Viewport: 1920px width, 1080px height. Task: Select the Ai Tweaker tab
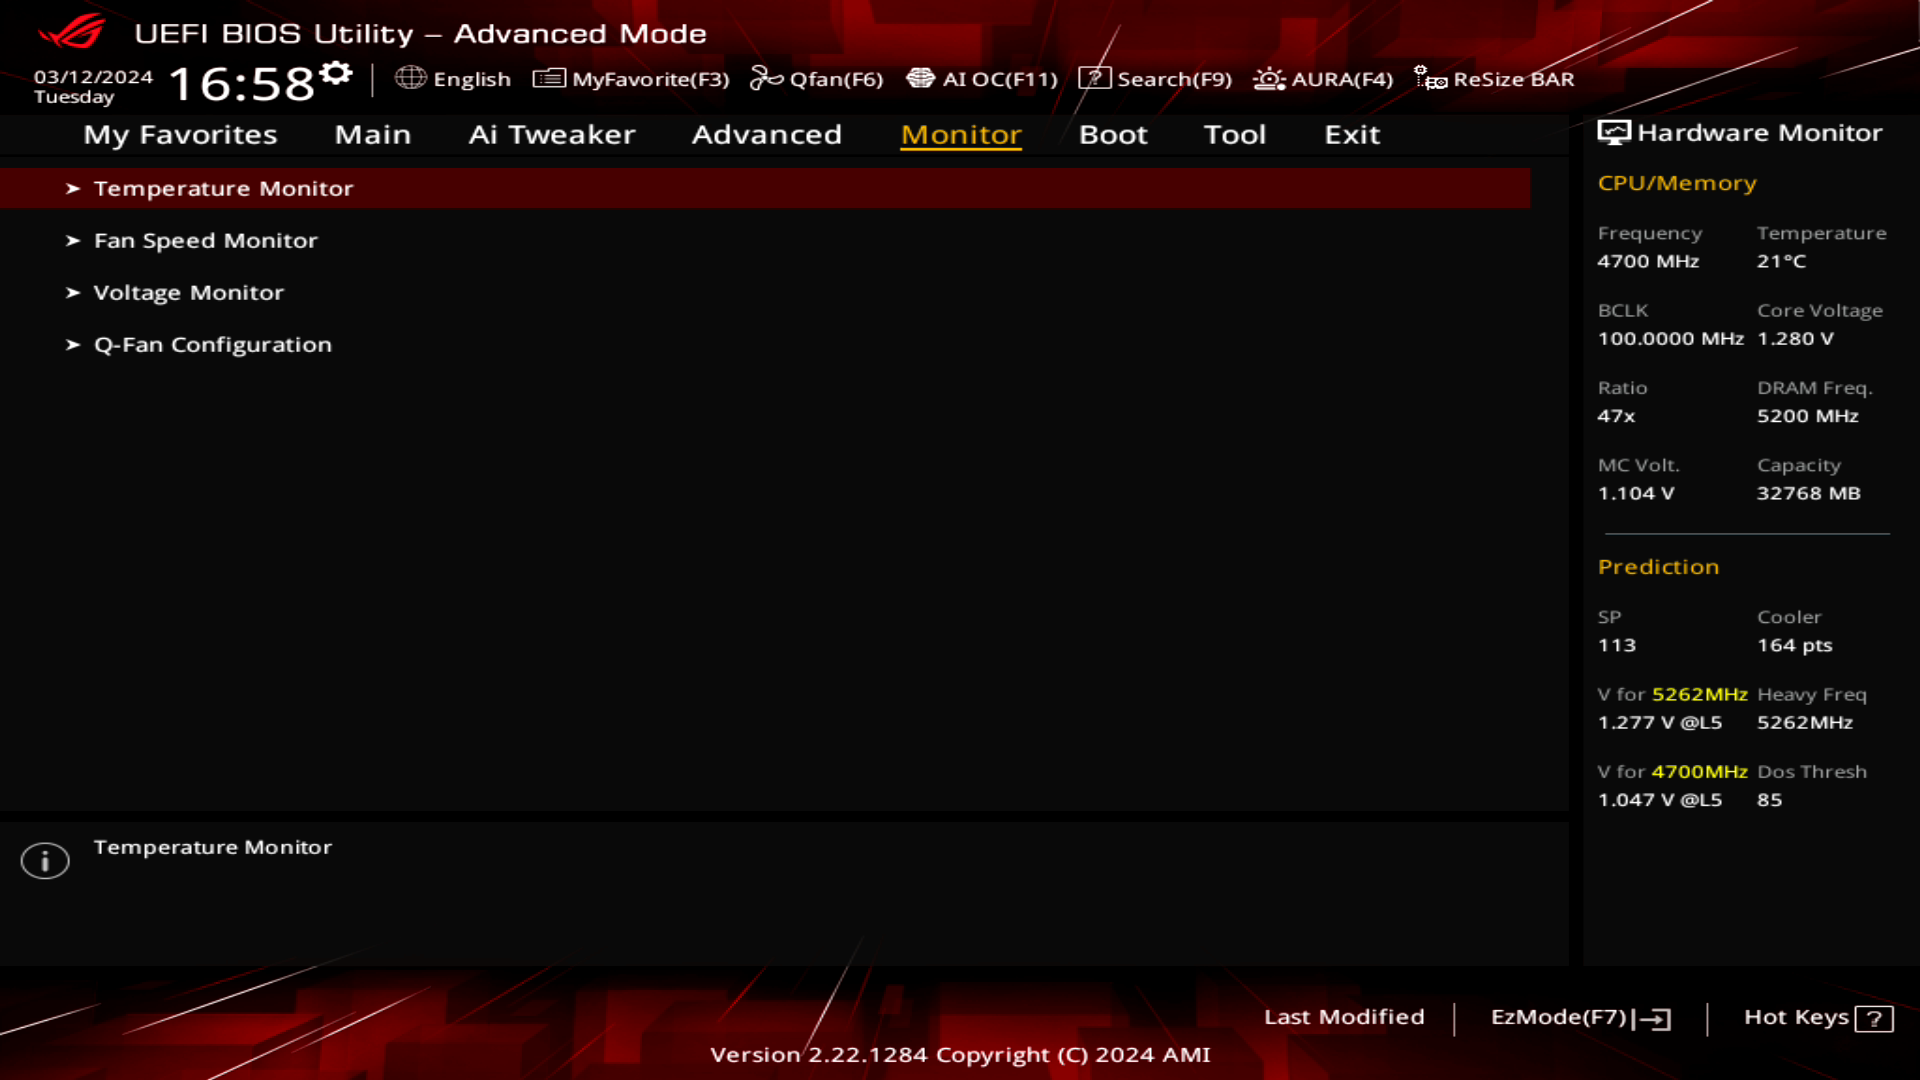[x=551, y=133]
